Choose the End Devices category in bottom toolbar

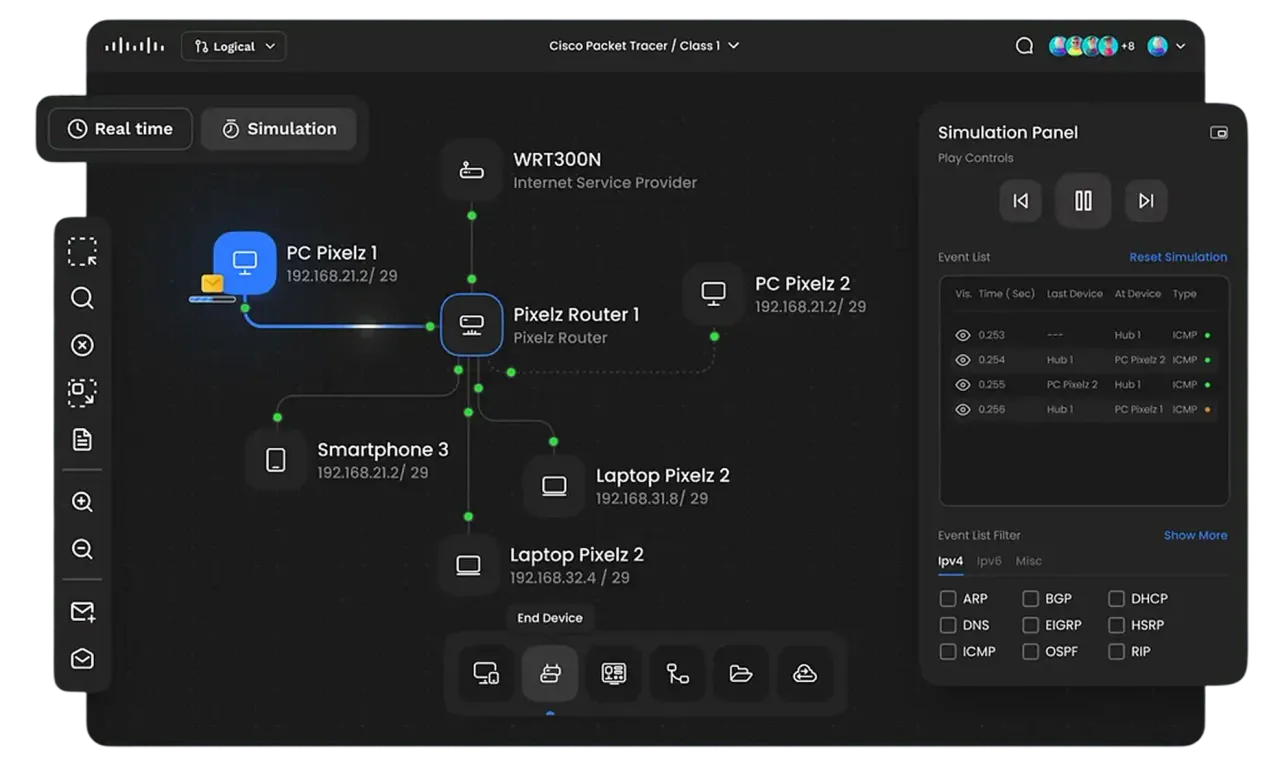[x=486, y=673]
